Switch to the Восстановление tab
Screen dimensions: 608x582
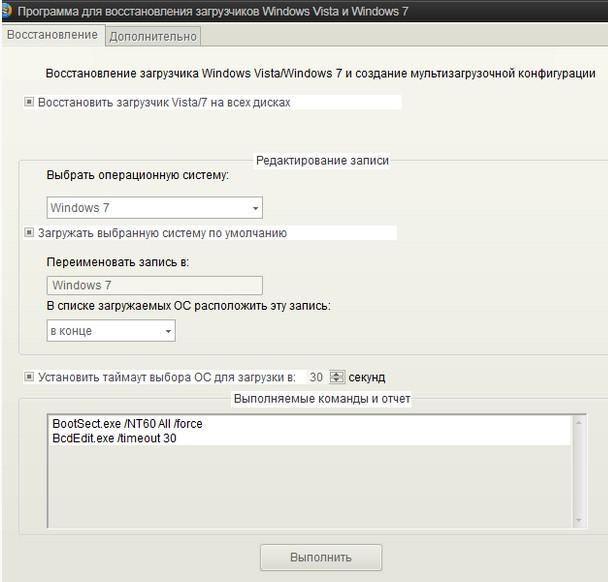[53, 35]
